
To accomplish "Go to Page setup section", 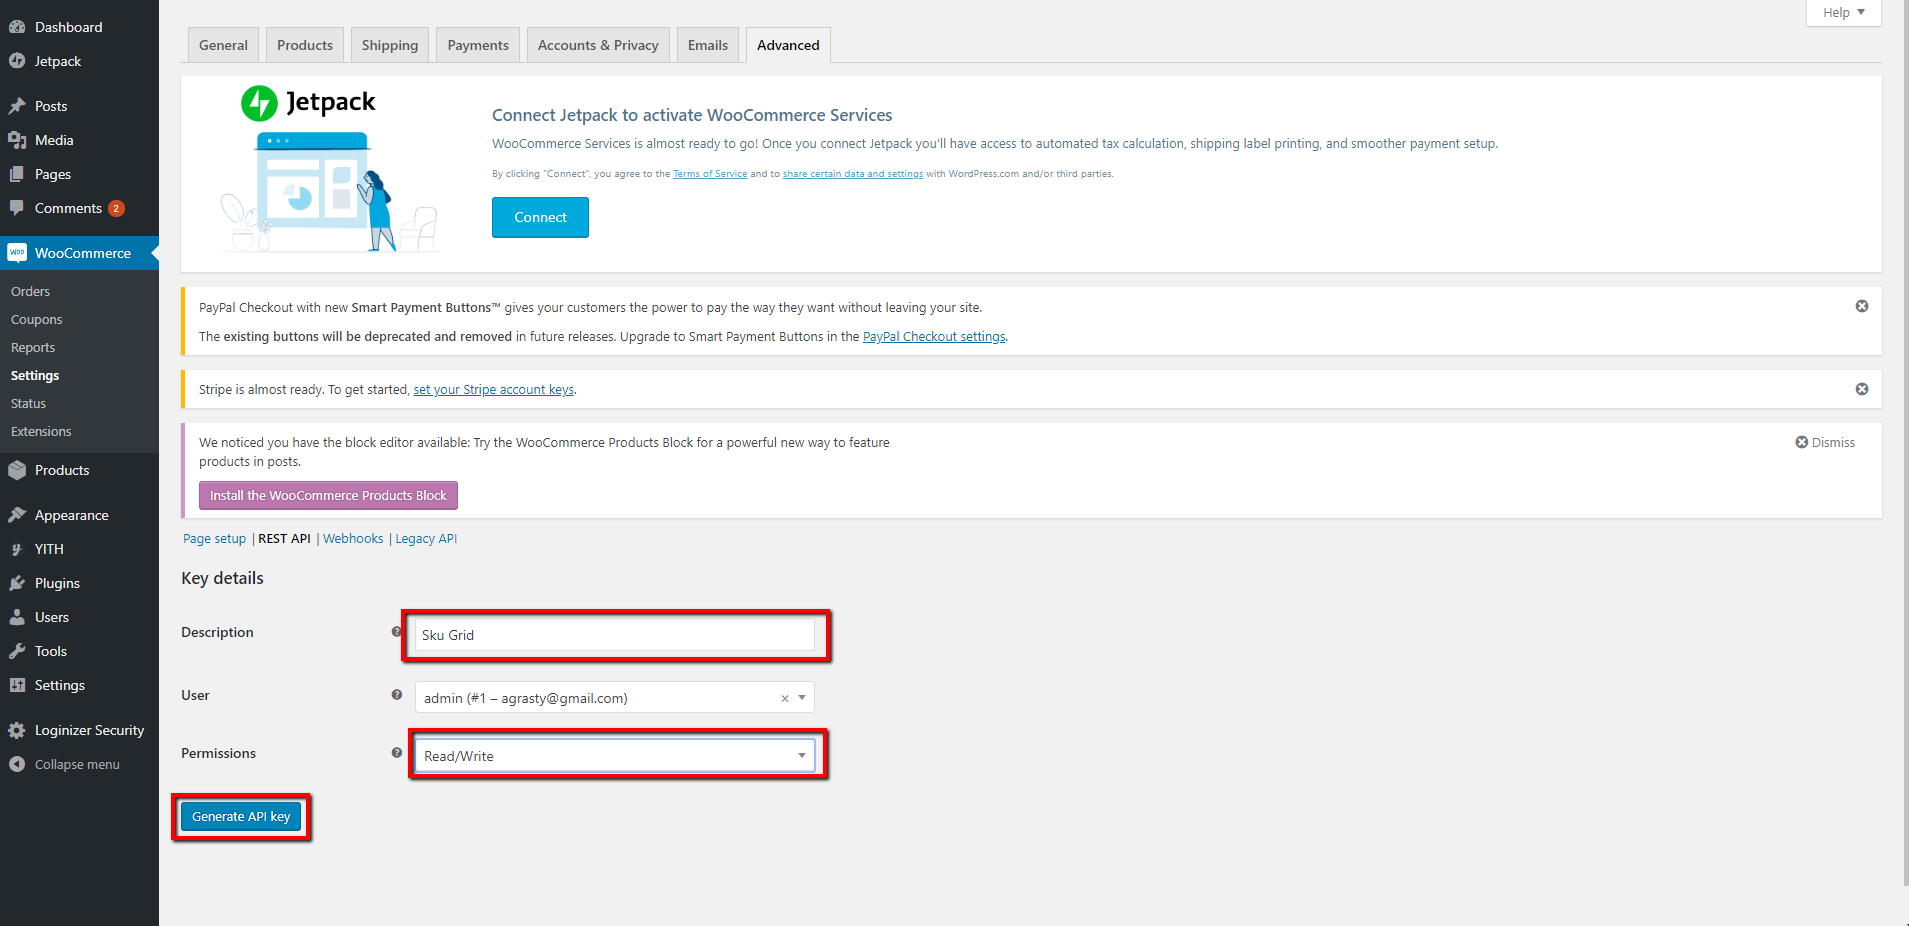I will point(214,538).
